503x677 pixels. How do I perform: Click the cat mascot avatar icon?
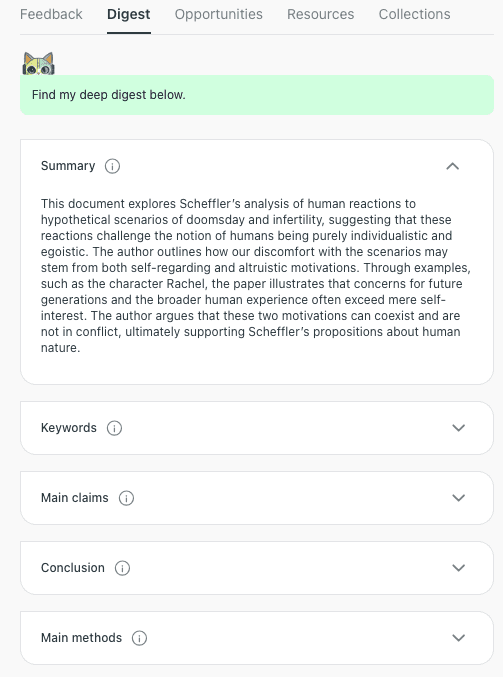coord(38,64)
